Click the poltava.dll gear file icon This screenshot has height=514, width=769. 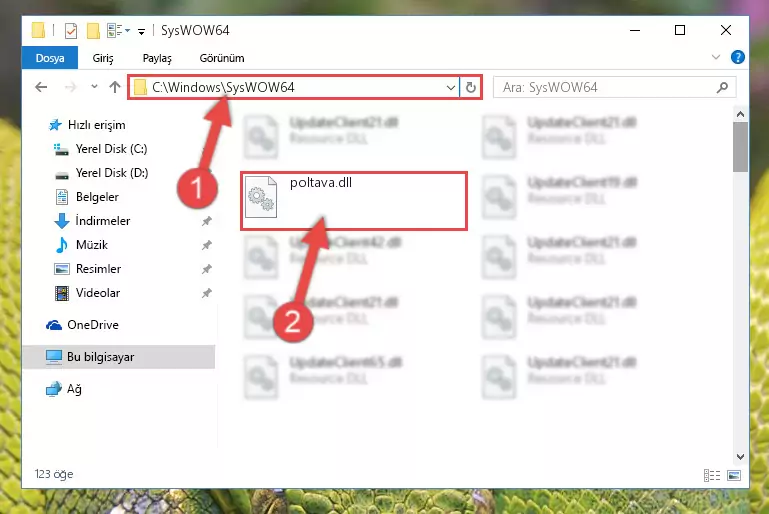261,197
